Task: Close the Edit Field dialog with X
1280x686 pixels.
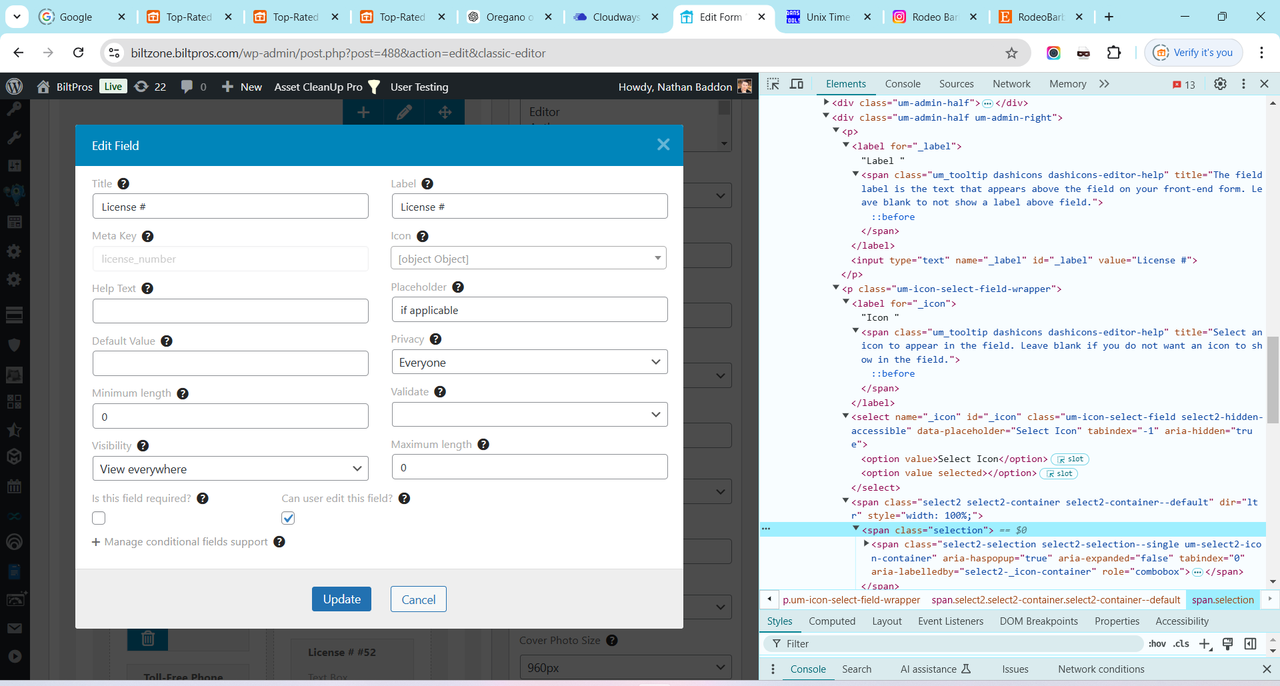Action: click(663, 145)
